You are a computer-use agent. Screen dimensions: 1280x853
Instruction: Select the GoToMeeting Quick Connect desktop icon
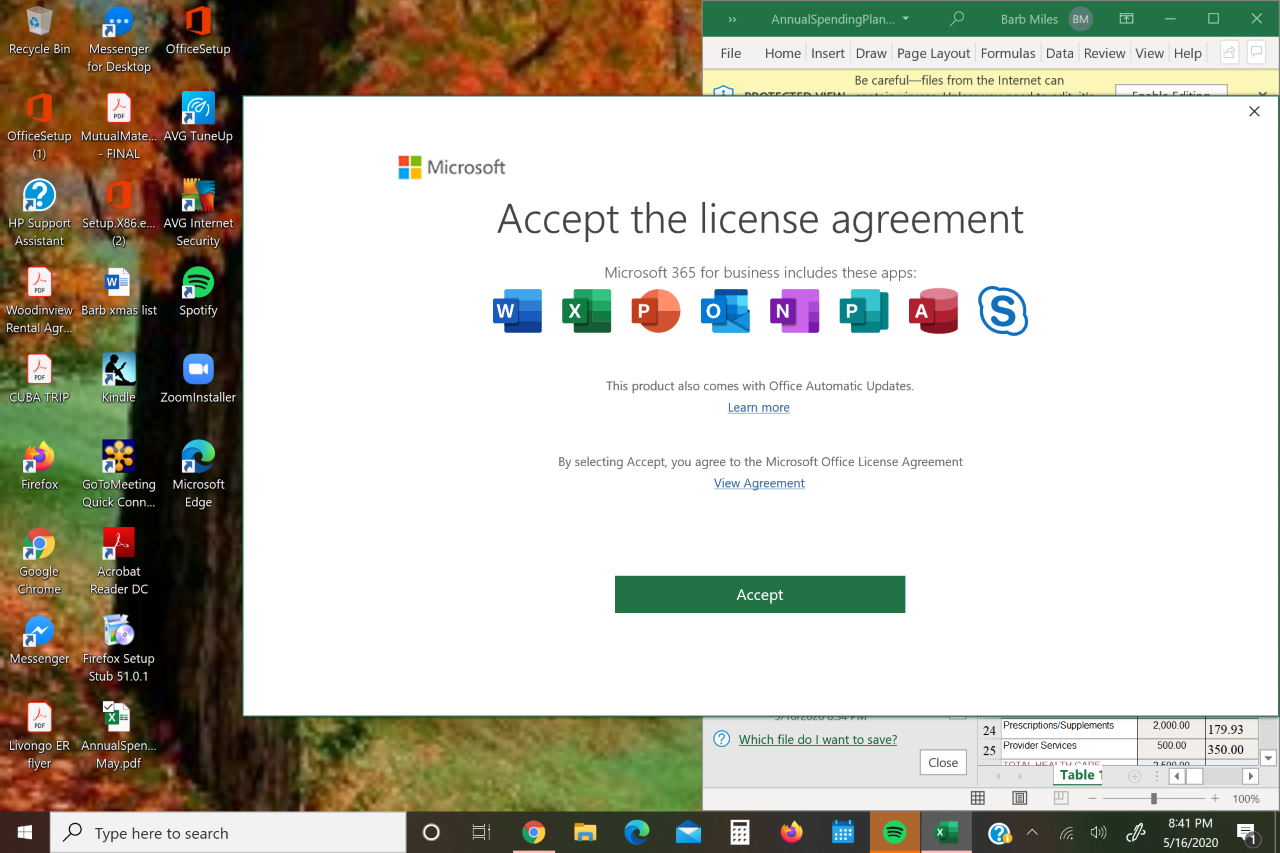(x=118, y=474)
